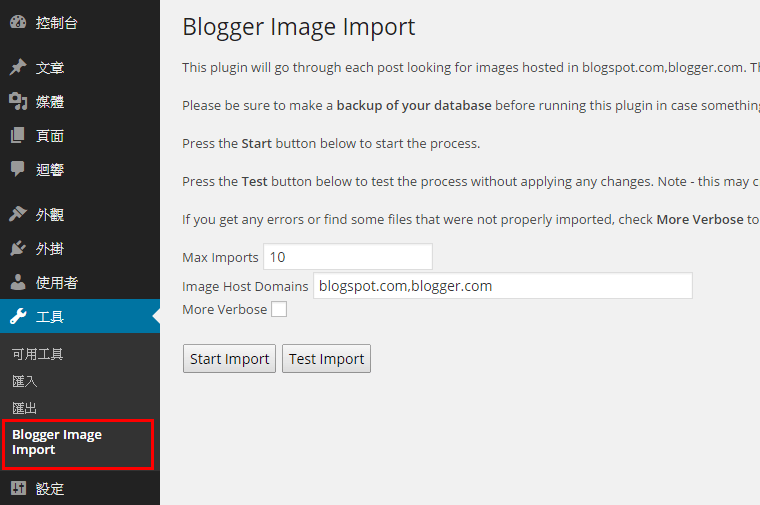Go to the 頁面 menu label
Screen dimensions: 760x505
point(49,136)
